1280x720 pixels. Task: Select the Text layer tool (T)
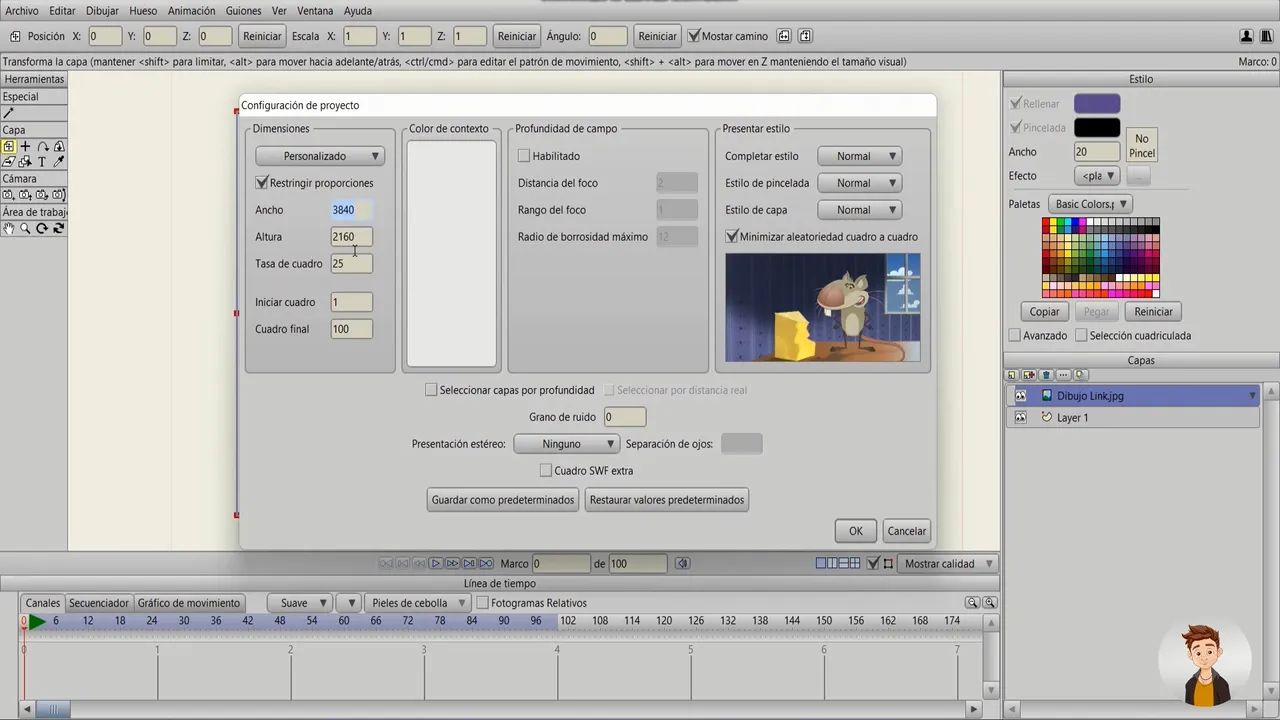pos(42,161)
